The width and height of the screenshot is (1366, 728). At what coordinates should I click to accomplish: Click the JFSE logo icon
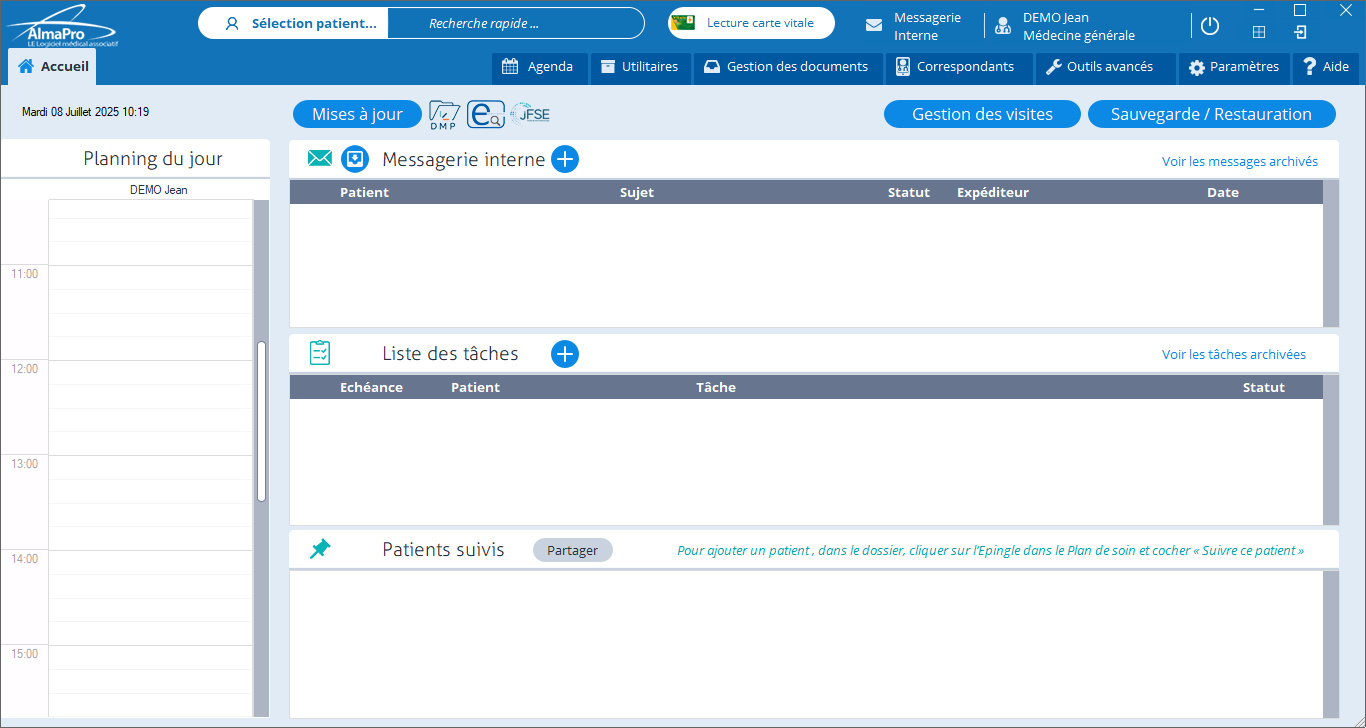(x=530, y=115)
